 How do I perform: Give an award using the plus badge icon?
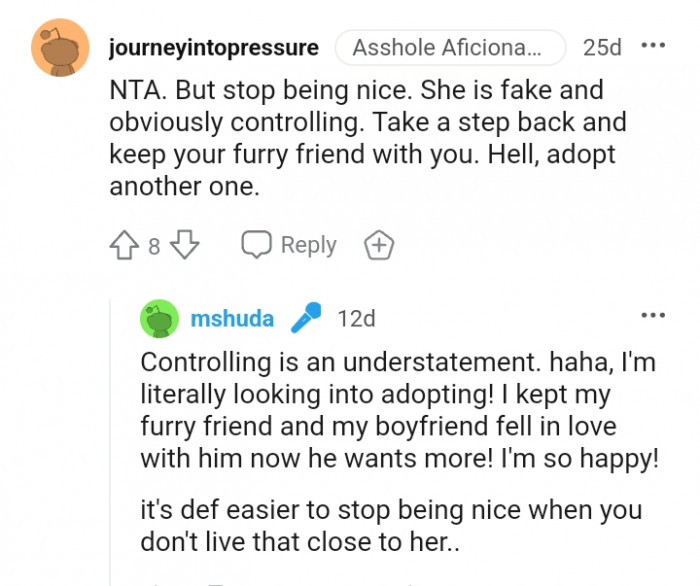(379, 245)
